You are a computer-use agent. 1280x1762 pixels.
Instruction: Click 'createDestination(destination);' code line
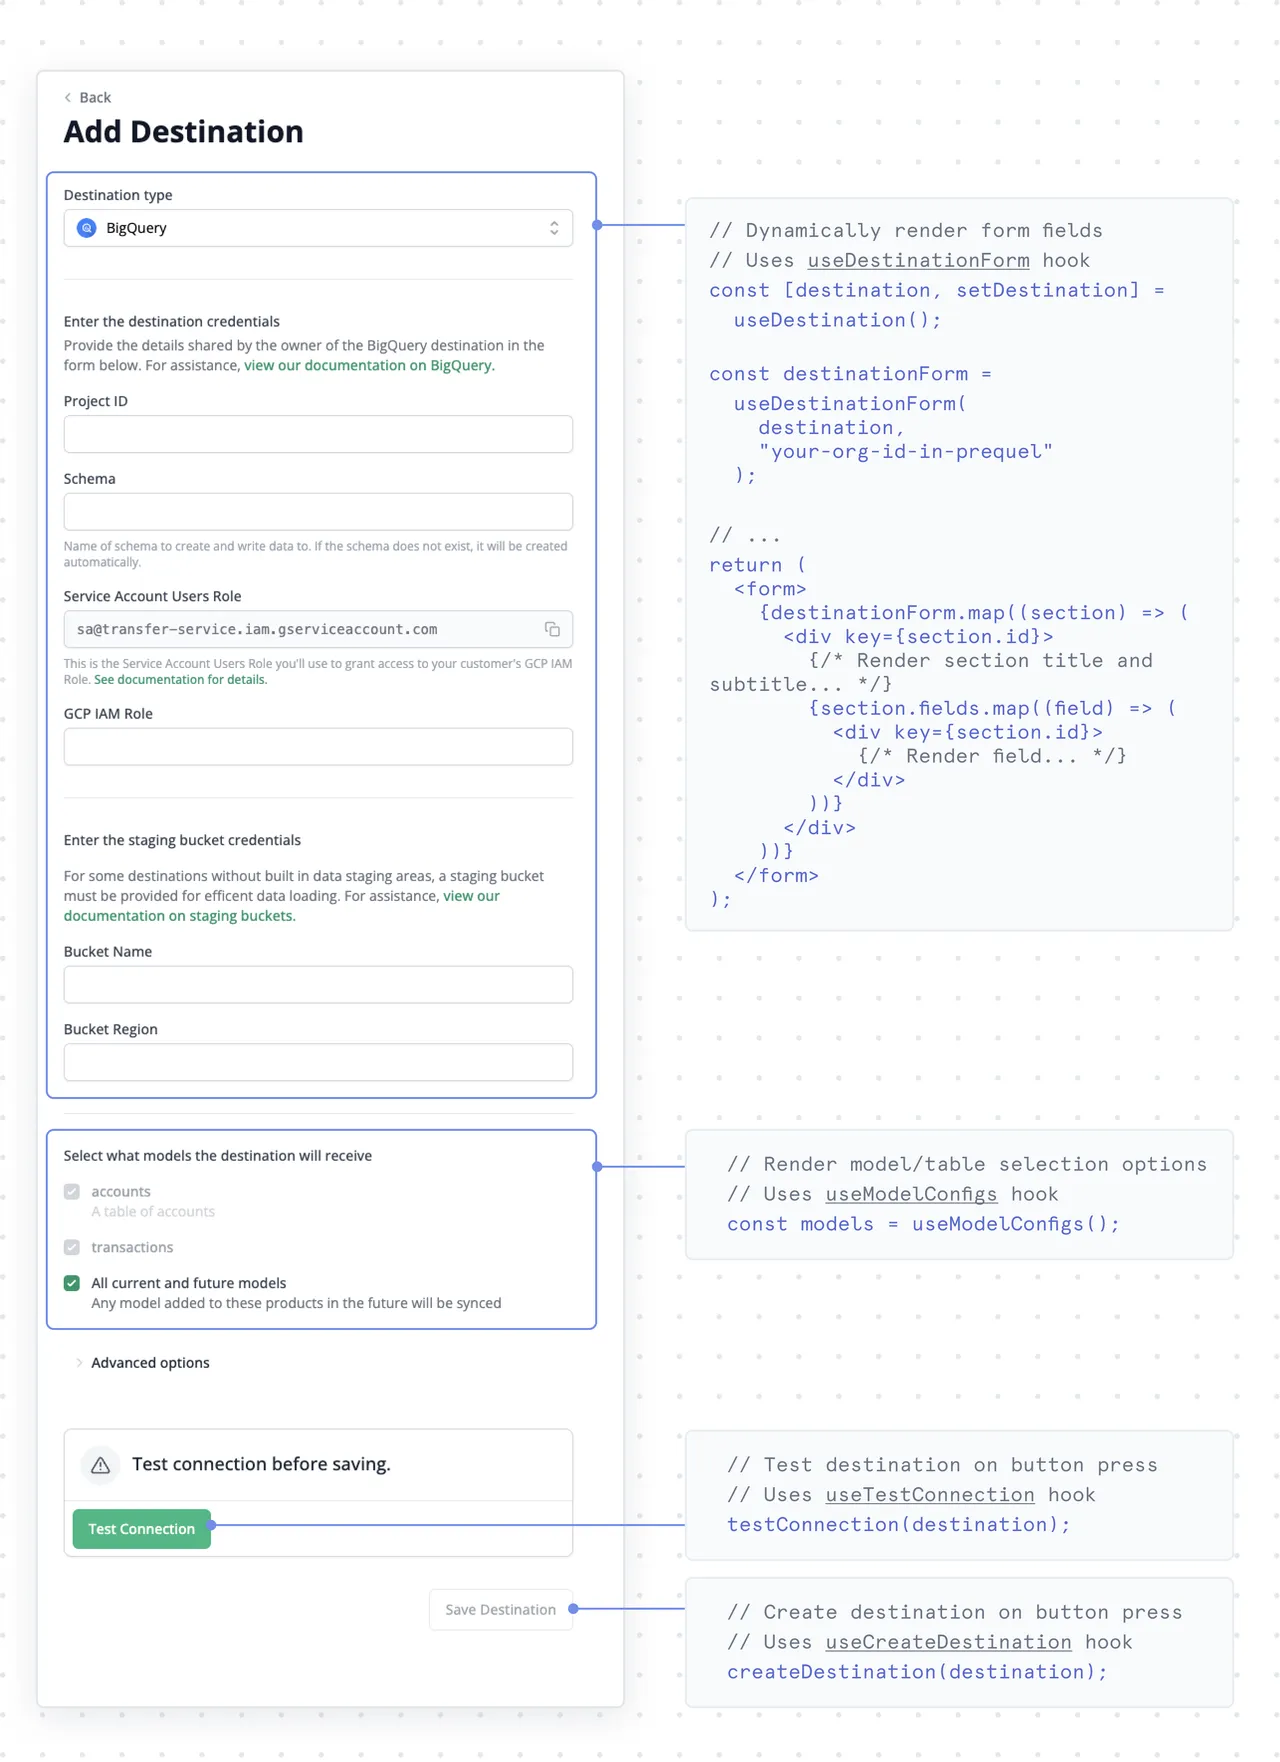pos(917,1673)
